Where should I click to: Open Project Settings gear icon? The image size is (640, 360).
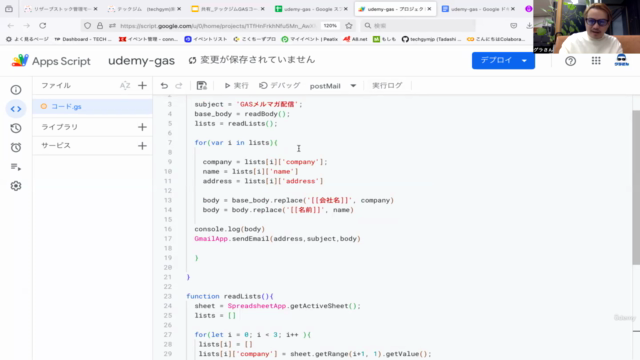point(16,186)
